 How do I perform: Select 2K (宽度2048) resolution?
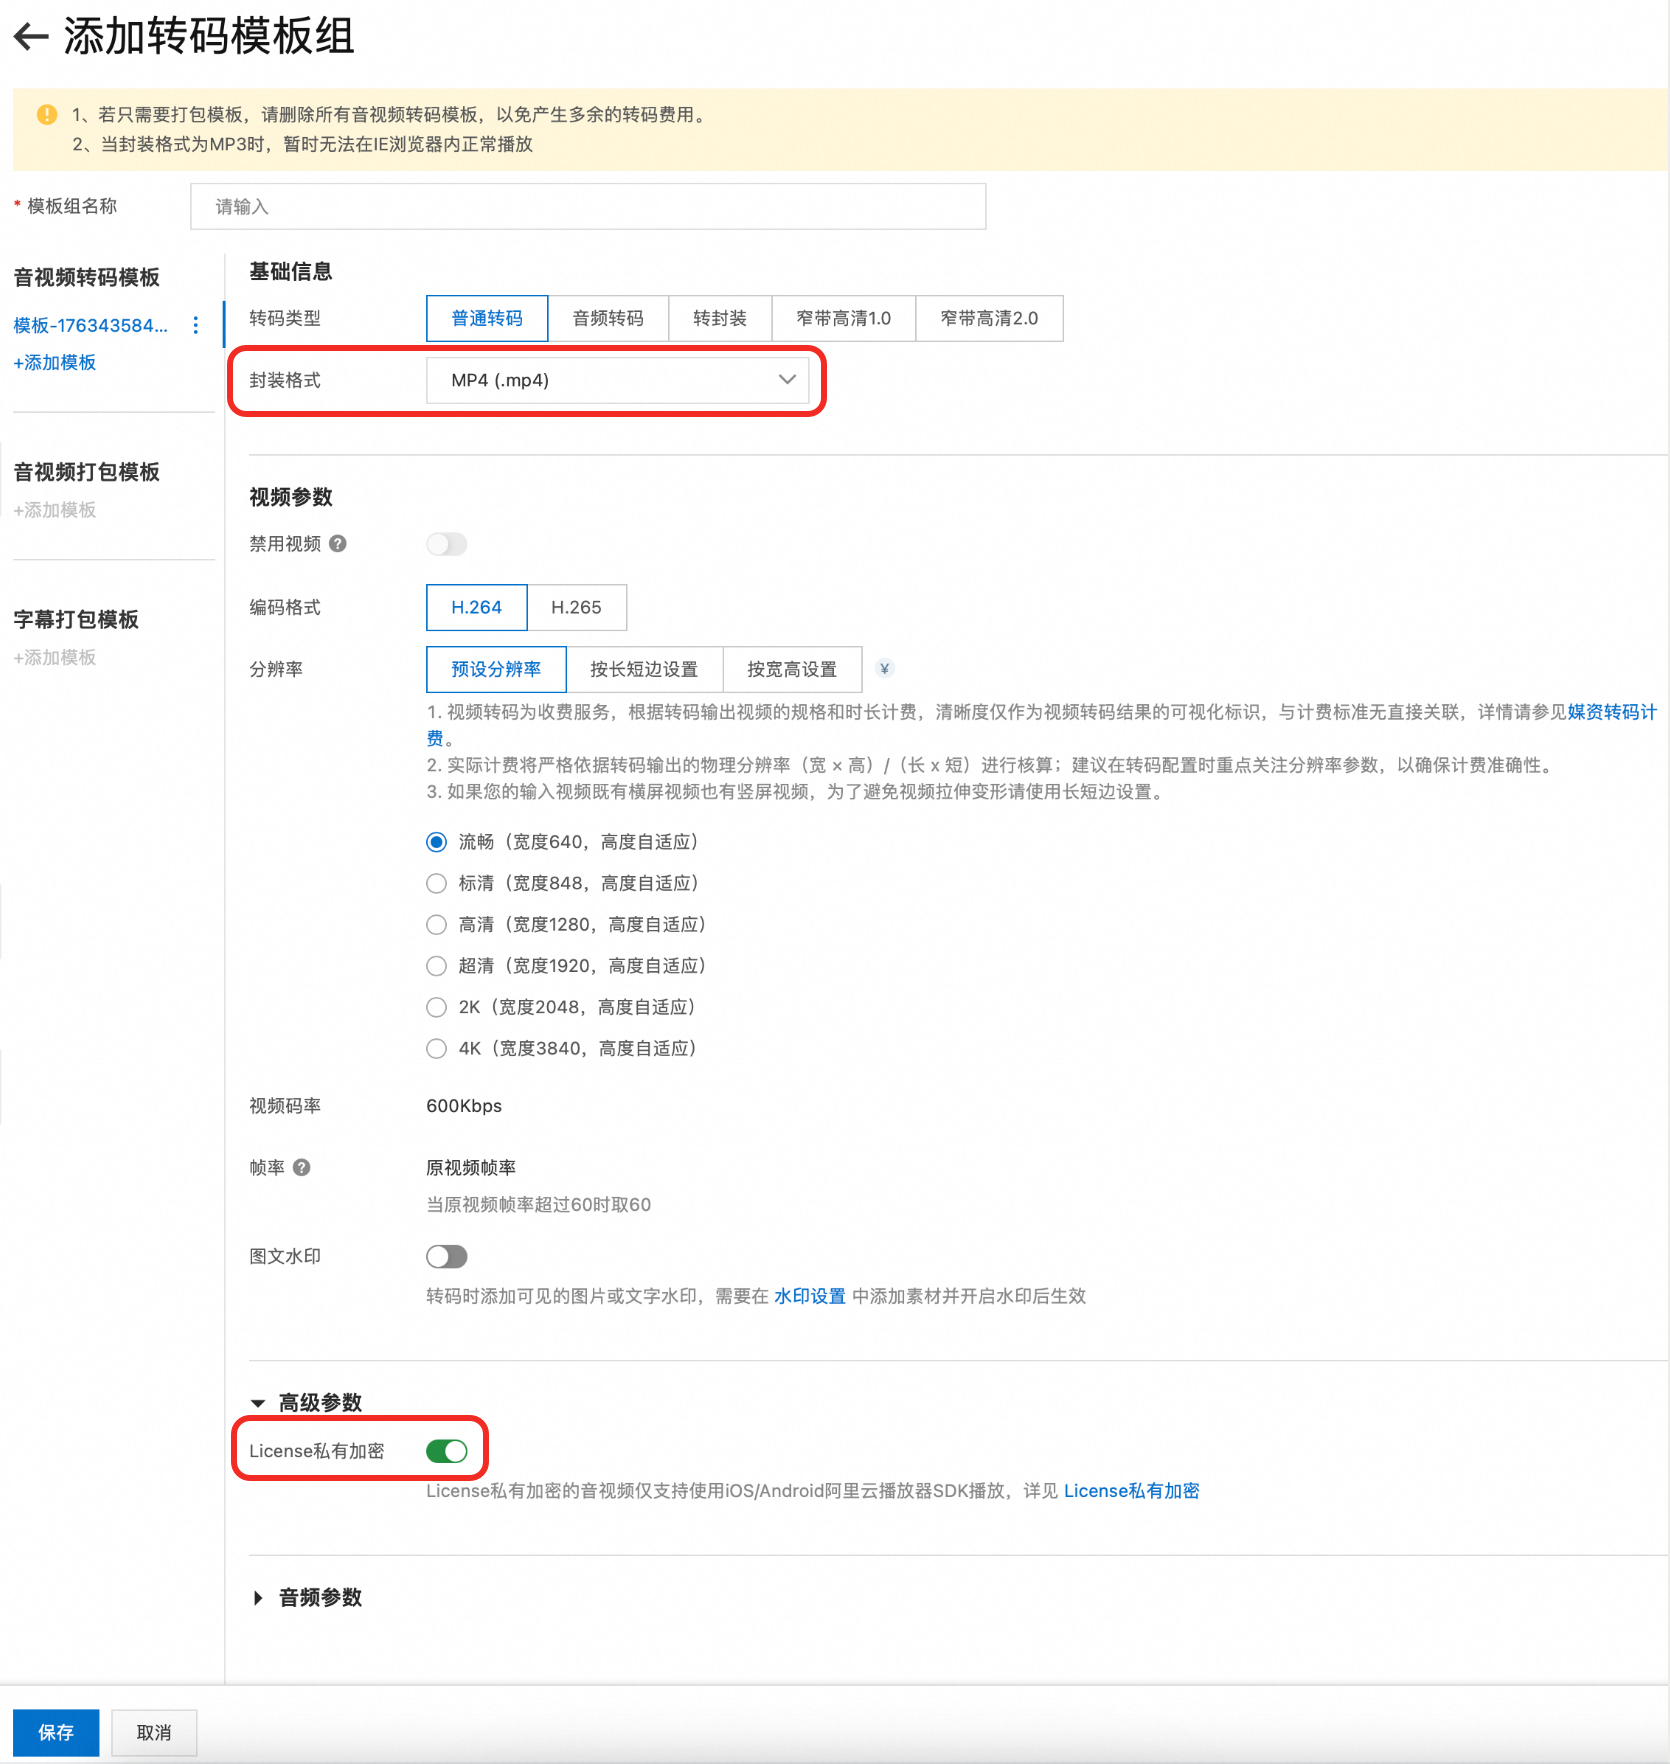(x=437, y=1007)
